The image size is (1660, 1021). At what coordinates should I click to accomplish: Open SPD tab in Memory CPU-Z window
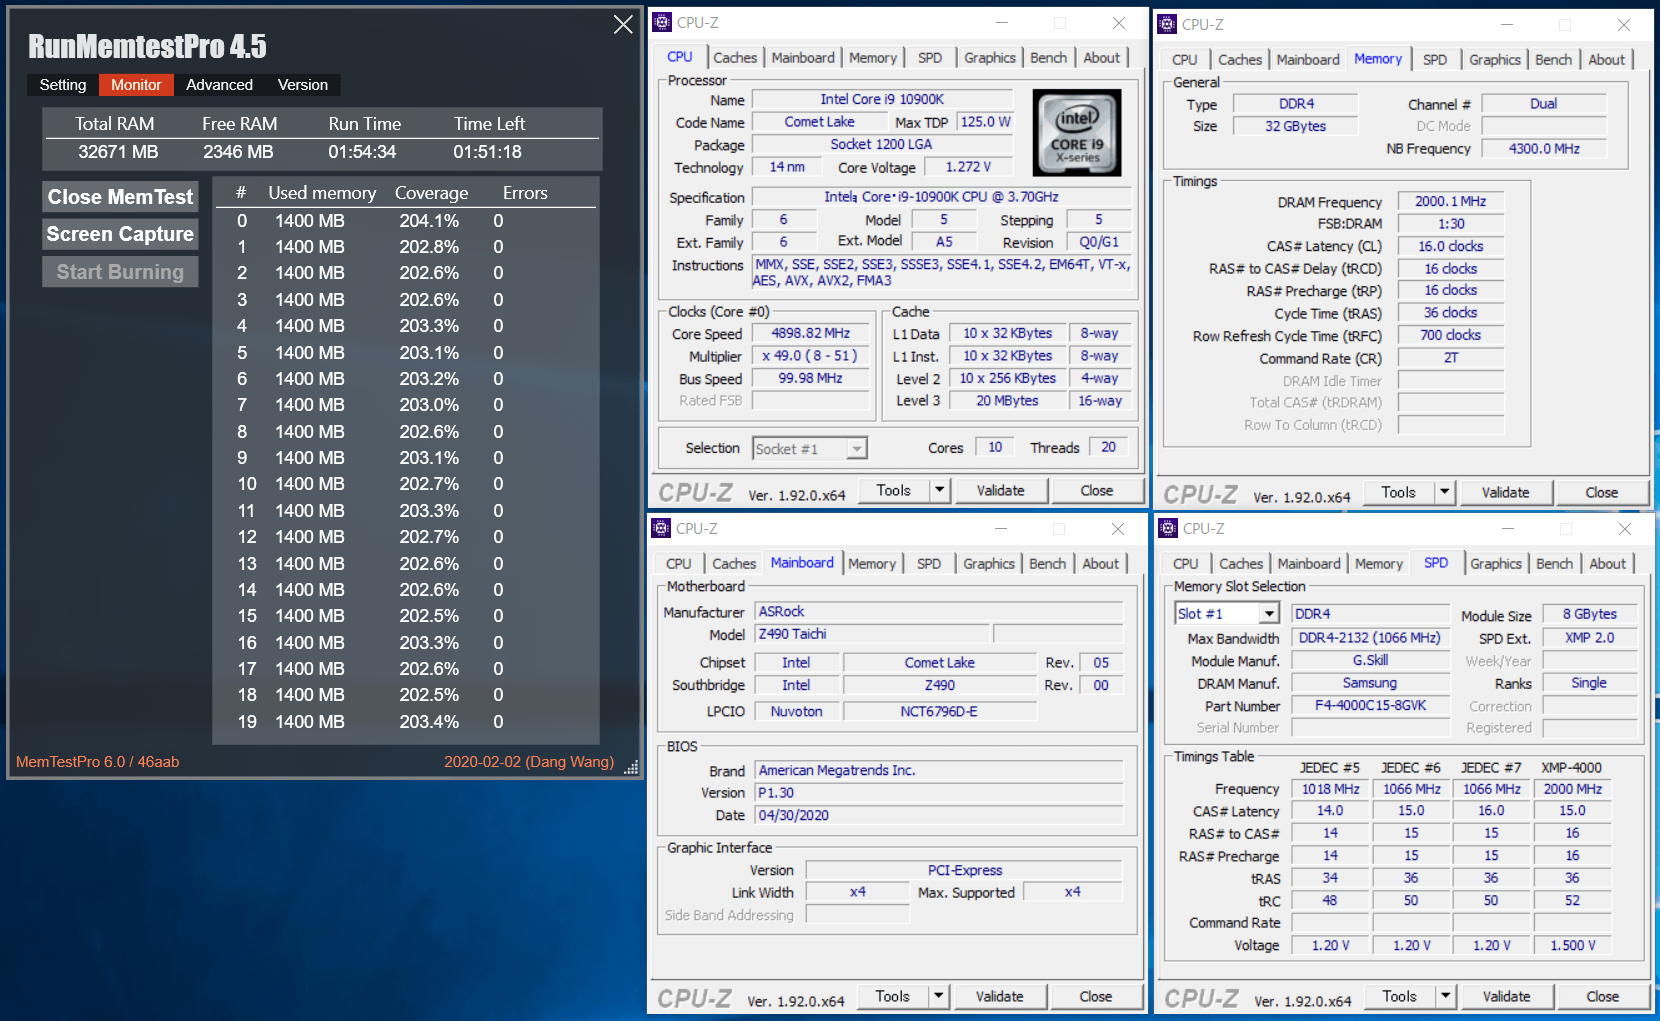coord(1435,60)
